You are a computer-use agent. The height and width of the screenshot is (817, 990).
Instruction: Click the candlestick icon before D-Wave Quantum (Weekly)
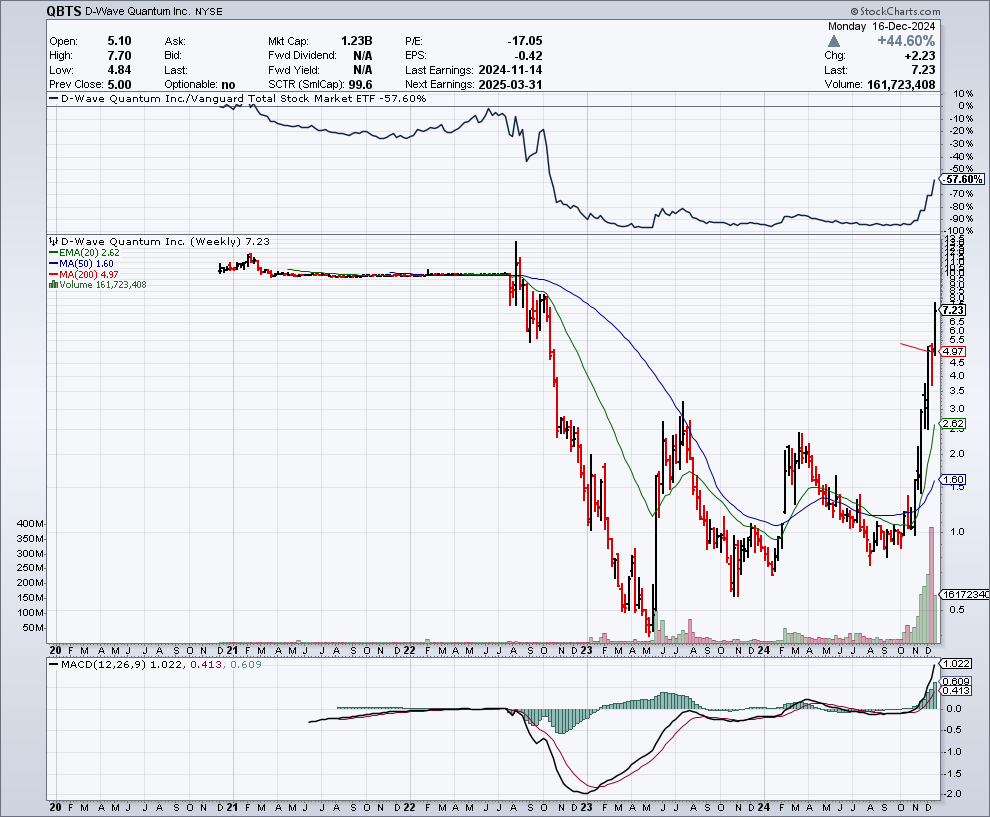54,242
